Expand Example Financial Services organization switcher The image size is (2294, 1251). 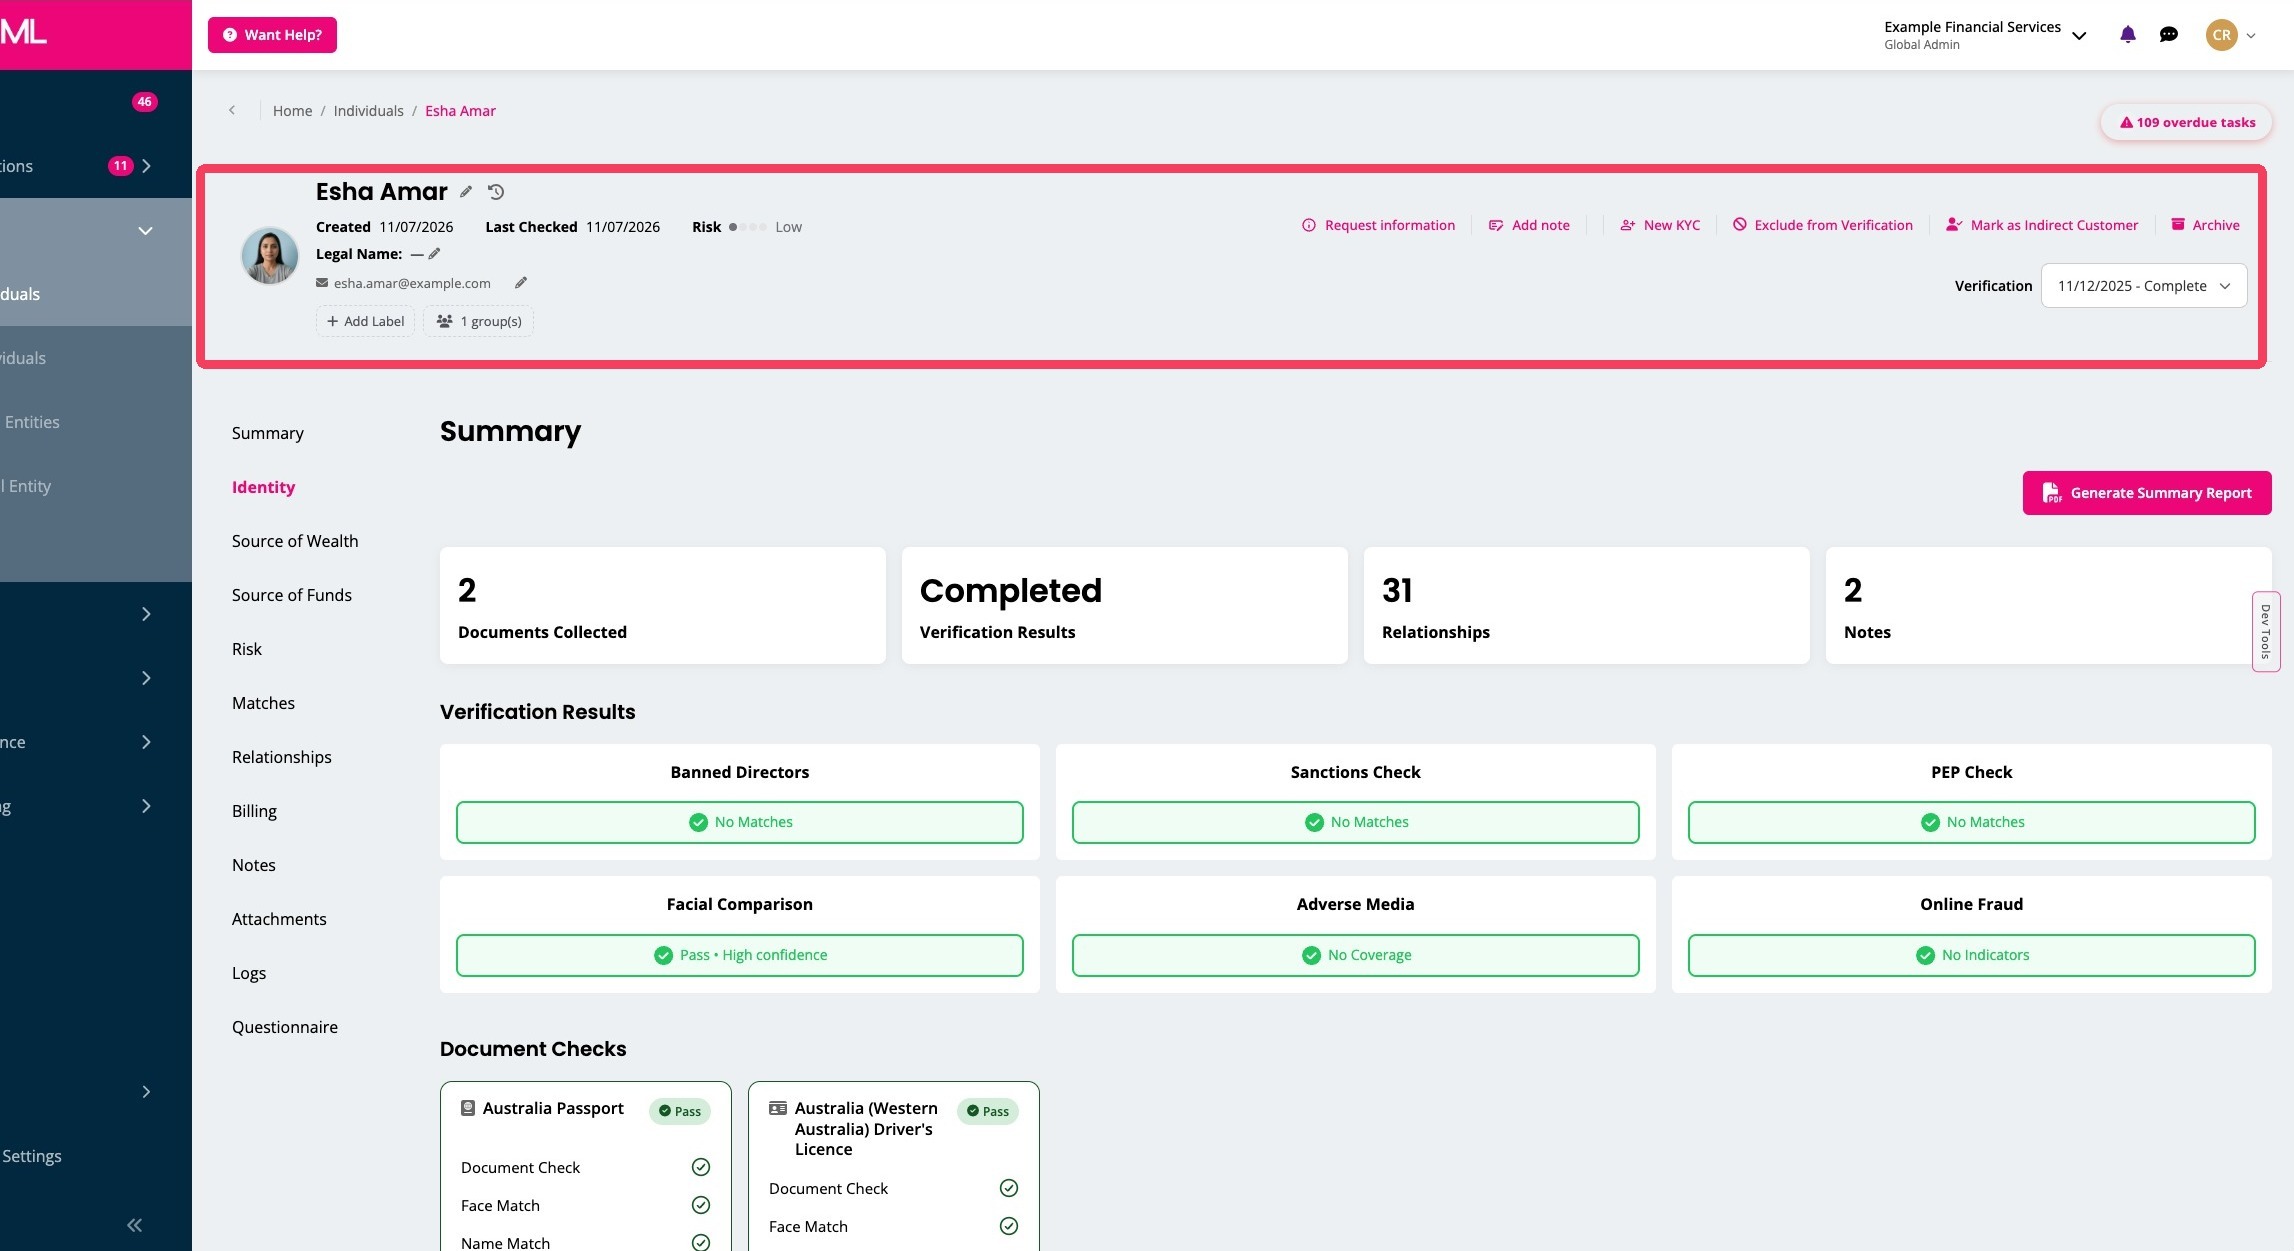click(1985, 35)
